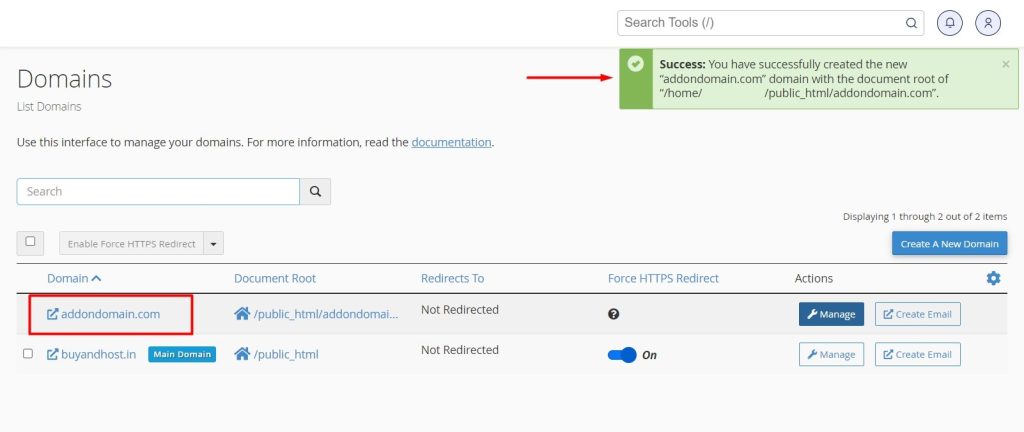Dismiss the success notification with the X

[1005, 64]
